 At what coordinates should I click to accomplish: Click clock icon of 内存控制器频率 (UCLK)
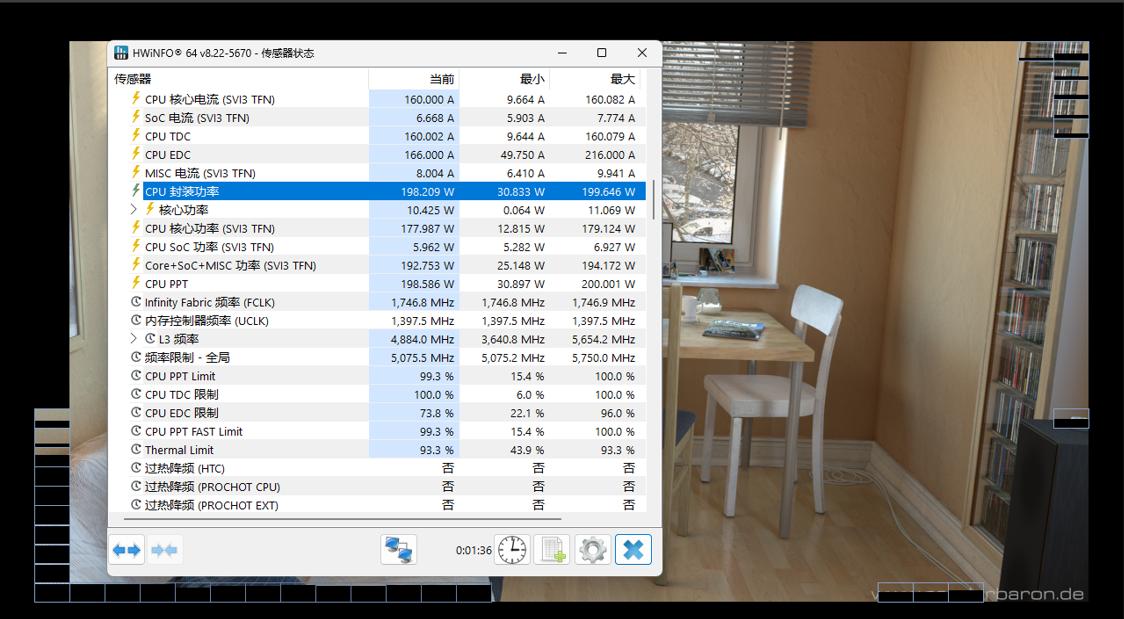(136, 320)
